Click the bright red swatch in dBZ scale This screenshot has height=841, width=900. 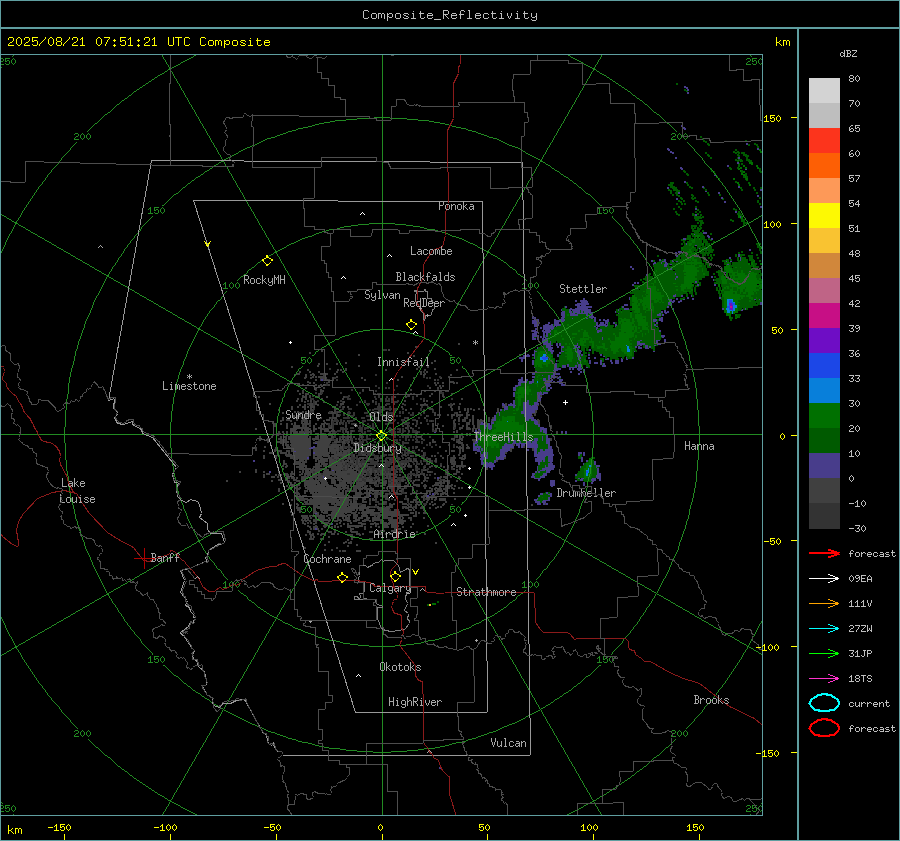coord(824,141)
